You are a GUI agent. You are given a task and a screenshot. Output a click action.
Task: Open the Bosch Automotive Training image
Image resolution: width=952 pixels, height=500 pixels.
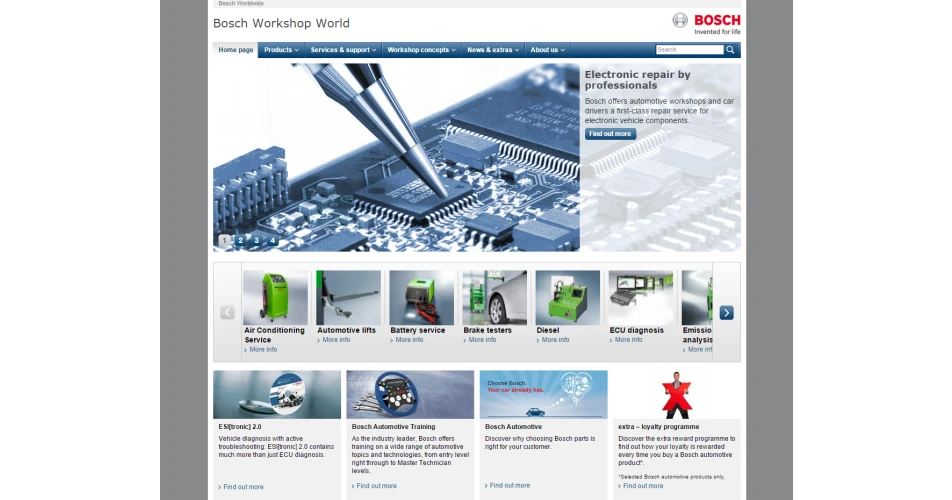pyautogui.click(x=410, y=394)
